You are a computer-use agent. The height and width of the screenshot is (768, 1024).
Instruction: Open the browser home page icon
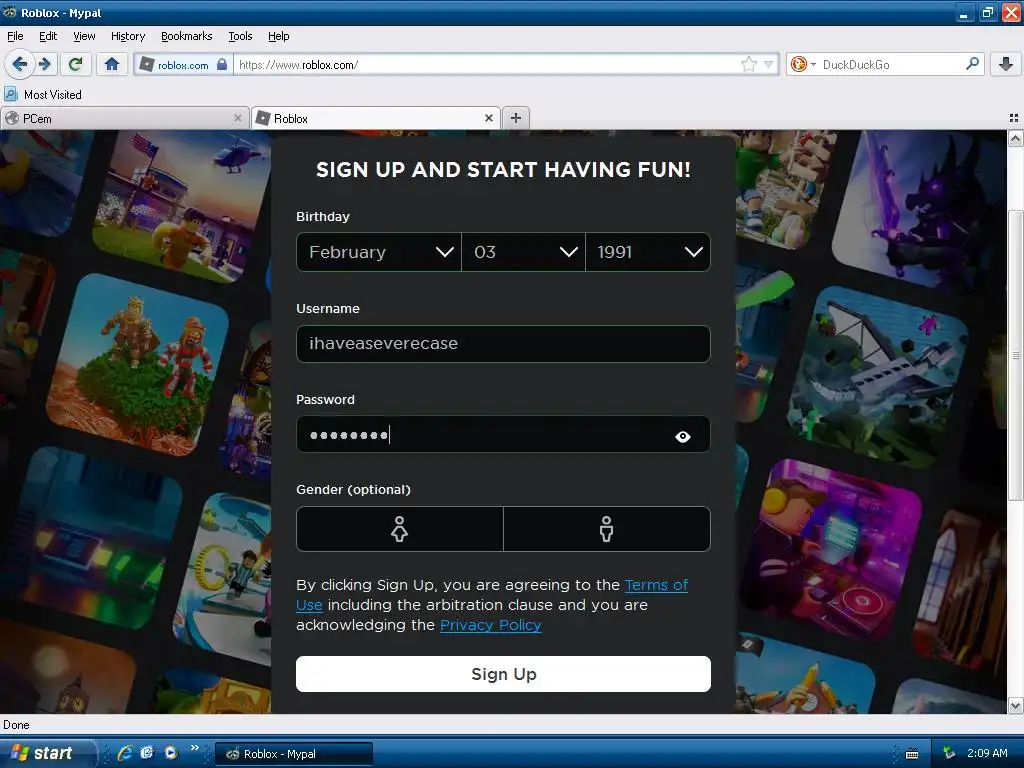click(112, 64)
